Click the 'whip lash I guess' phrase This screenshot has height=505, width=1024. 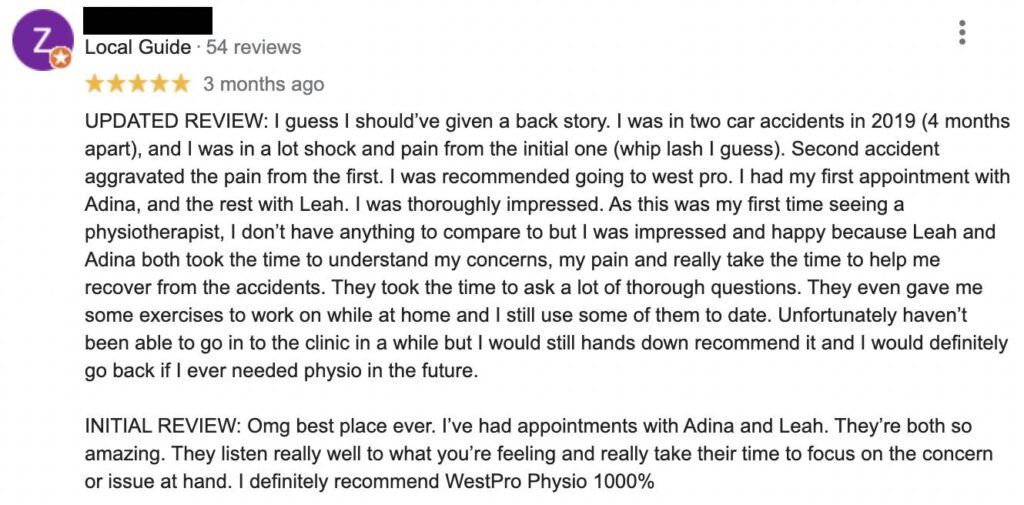pos(699,150)
